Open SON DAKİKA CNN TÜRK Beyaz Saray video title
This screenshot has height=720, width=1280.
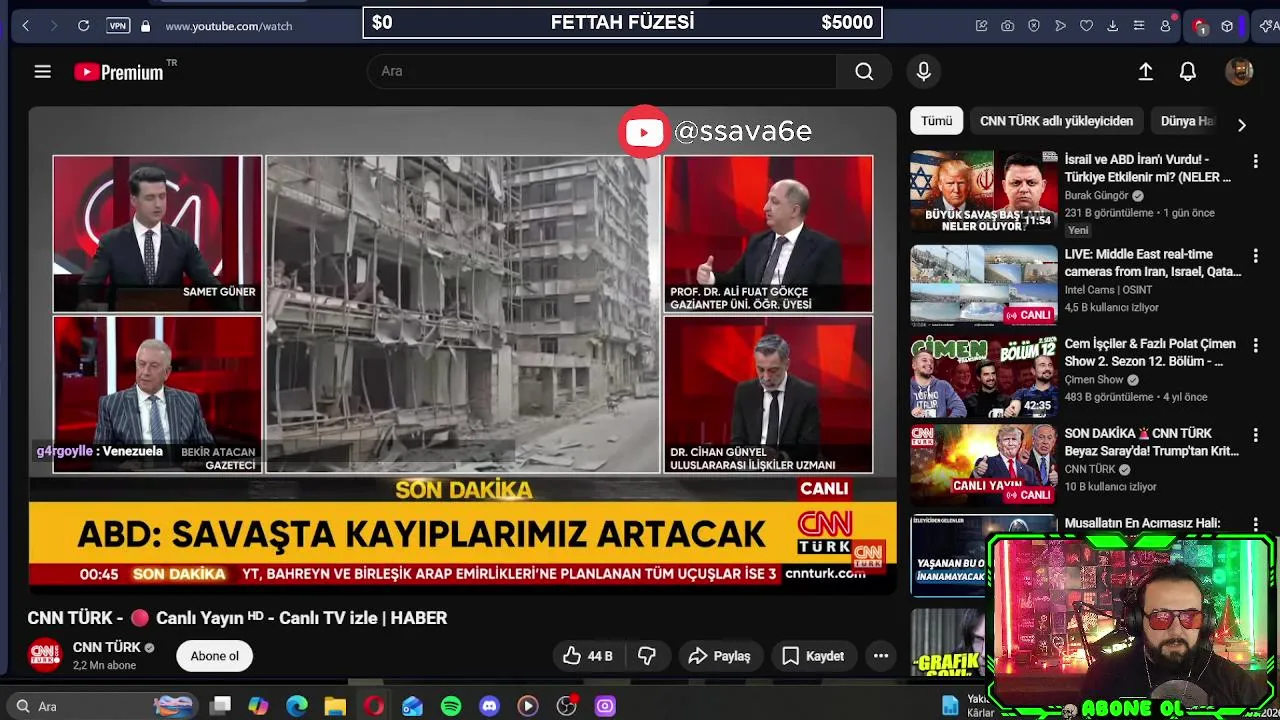point(1152,442)
